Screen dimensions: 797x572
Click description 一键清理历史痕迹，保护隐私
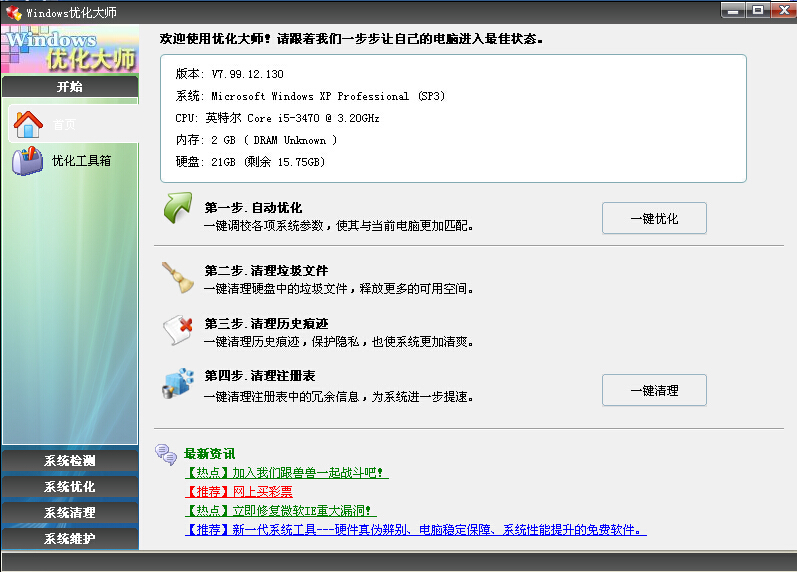[339, 342]
